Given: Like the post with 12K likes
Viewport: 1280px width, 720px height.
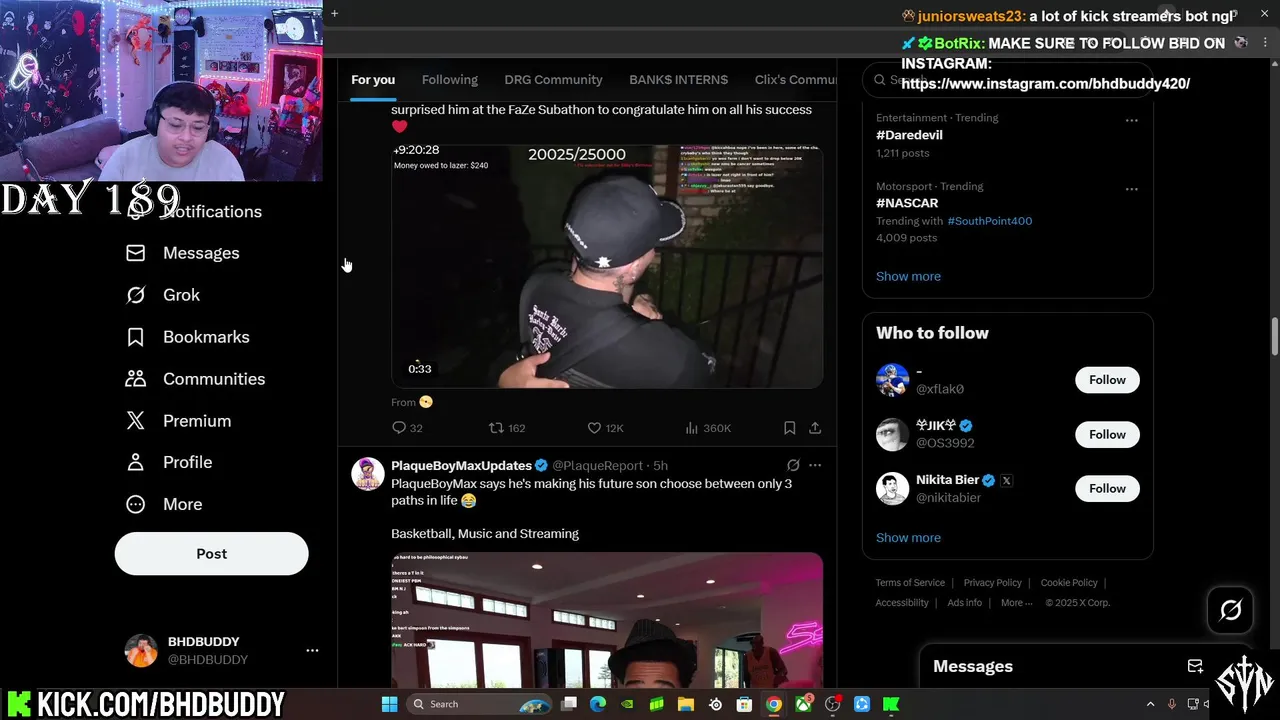Looking at the screenshot, I should (605, 428).
